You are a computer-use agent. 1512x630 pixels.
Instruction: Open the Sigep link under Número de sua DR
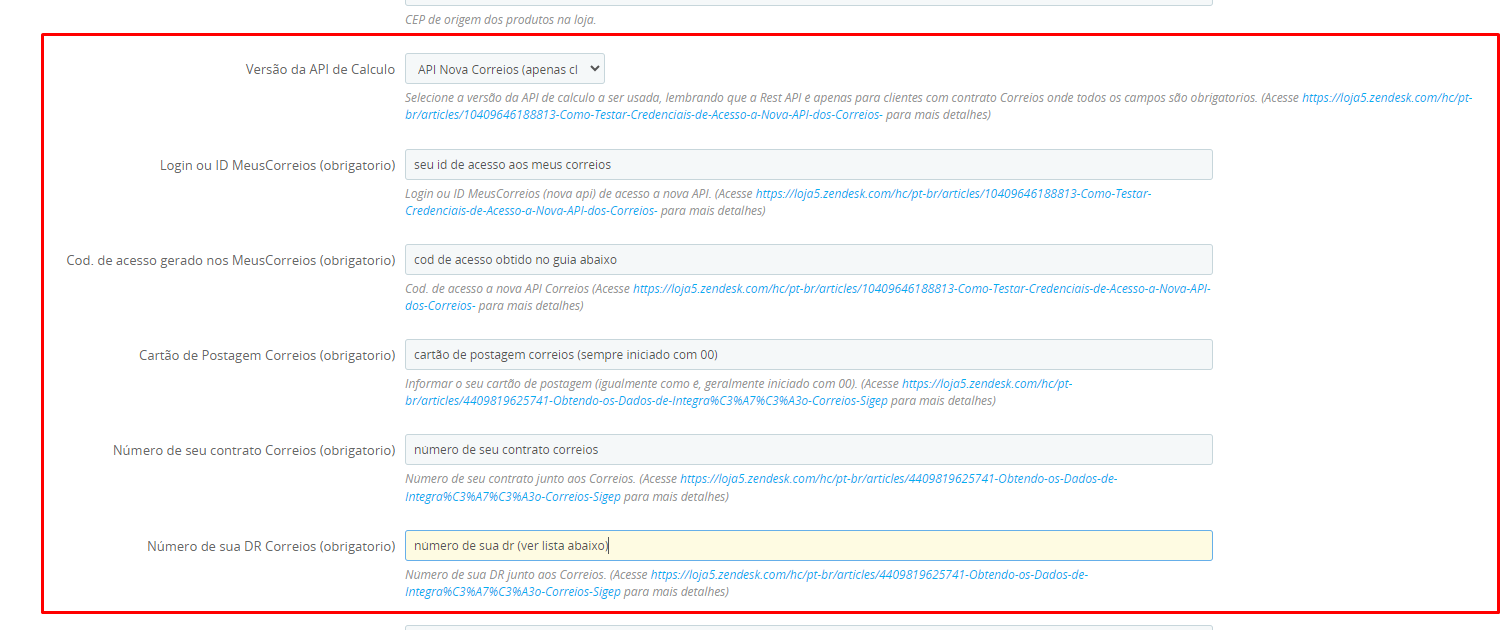[x=747, y=583]
